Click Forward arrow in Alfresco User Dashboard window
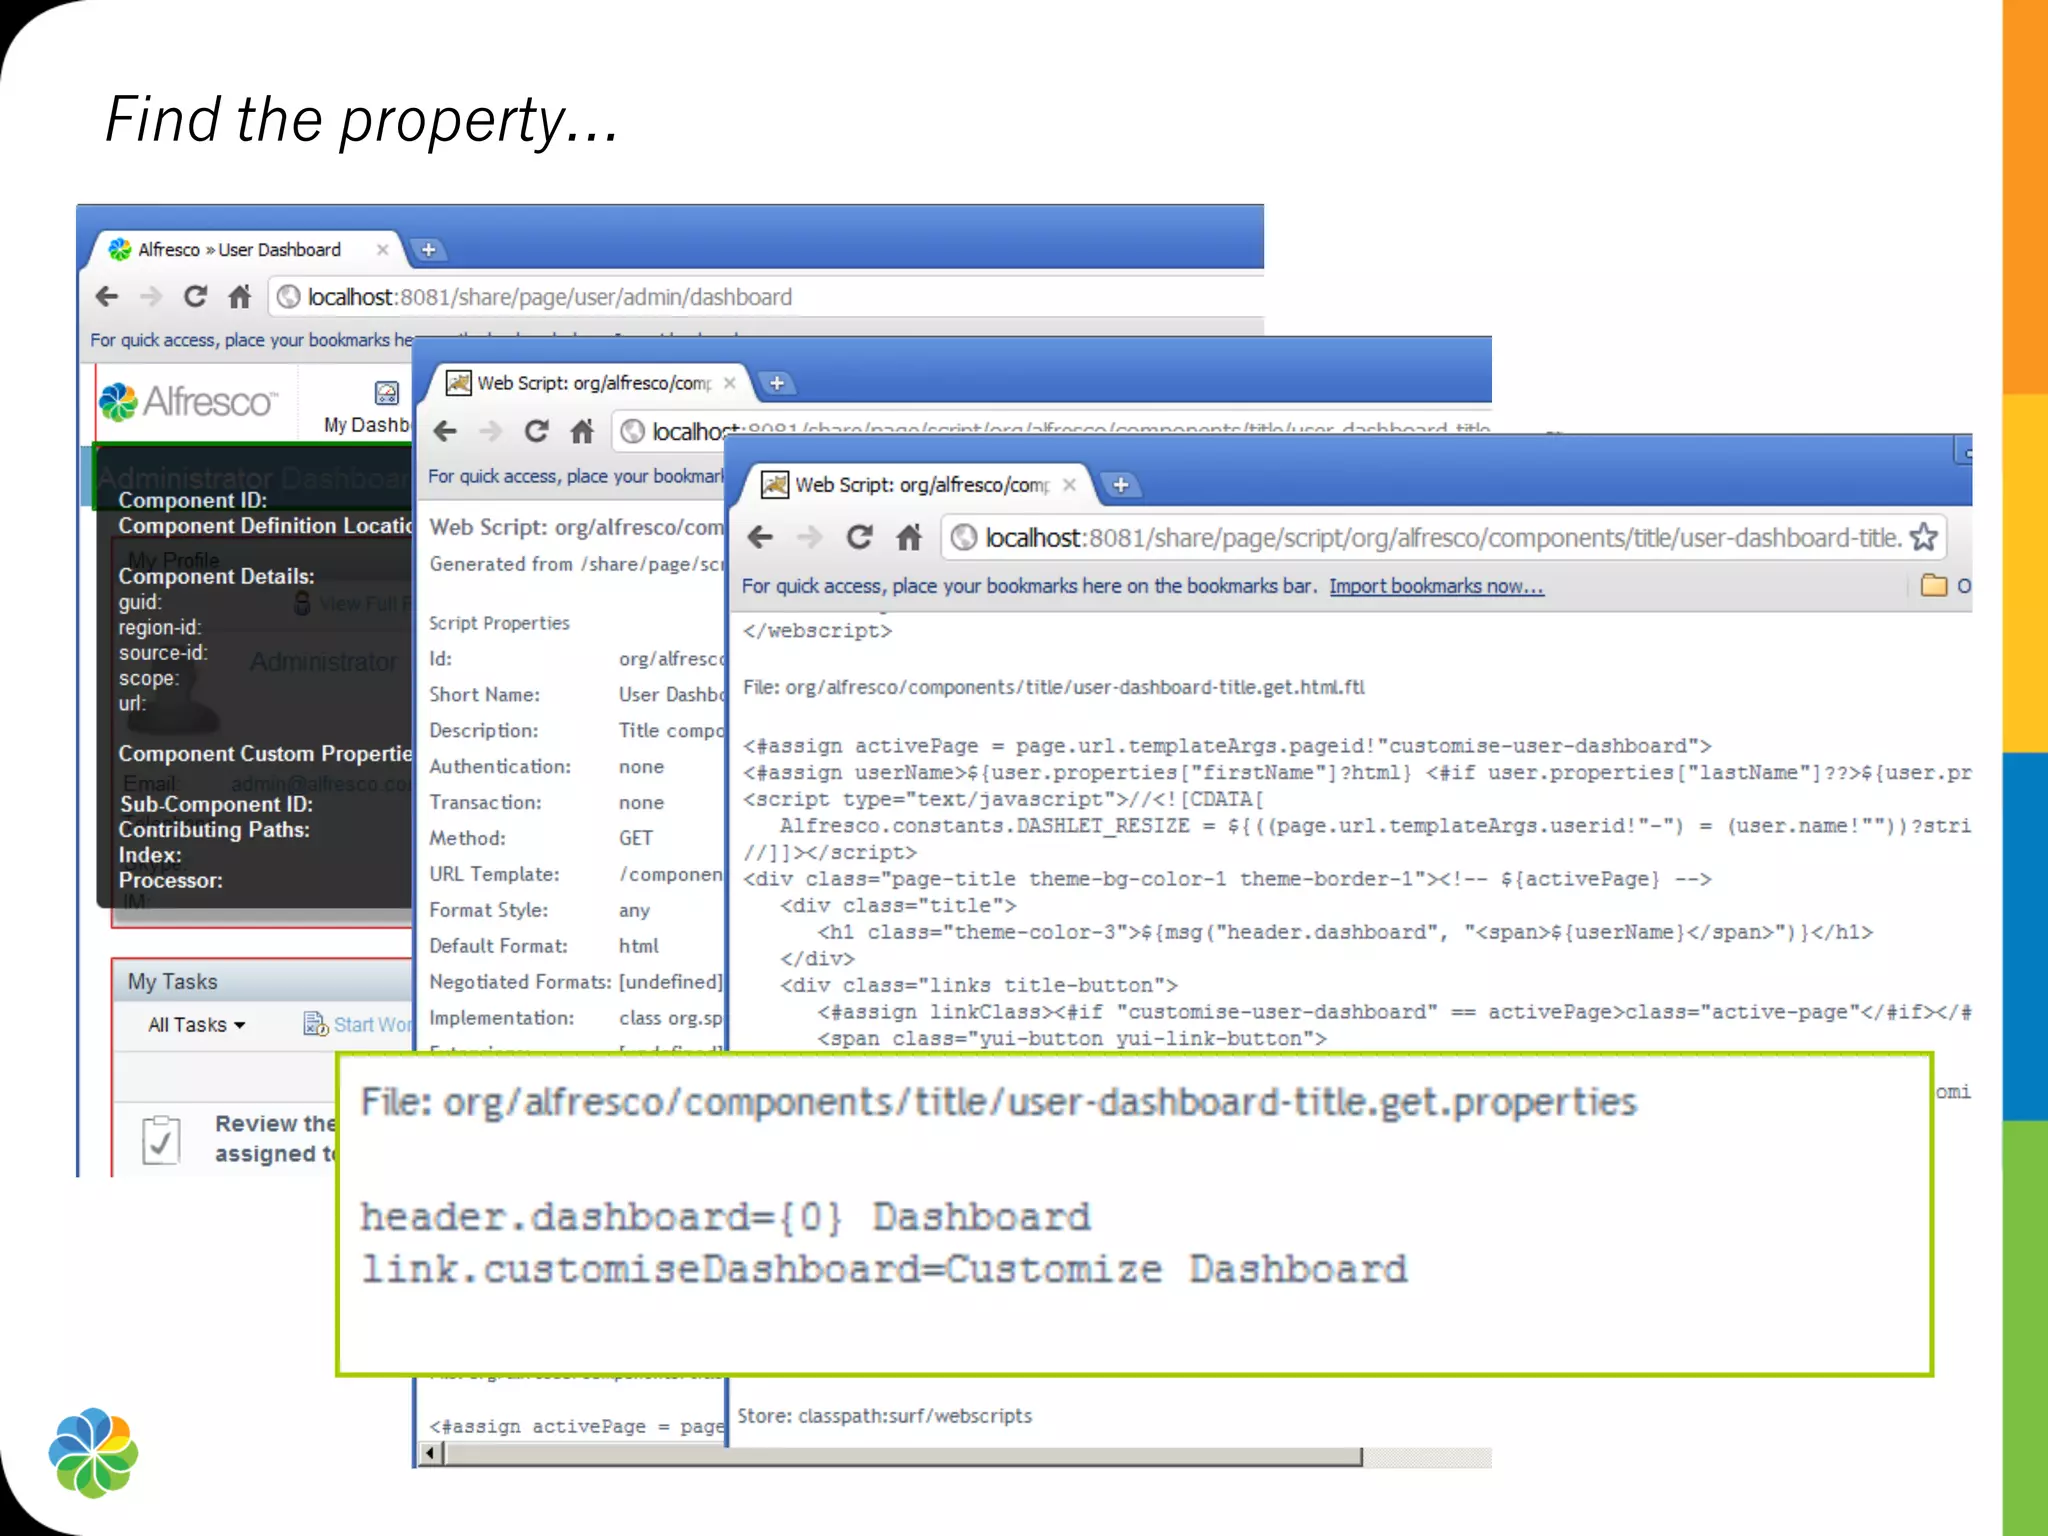Screen dimensions: 2048x1536 pyautogui.click(x=150, y=296)
